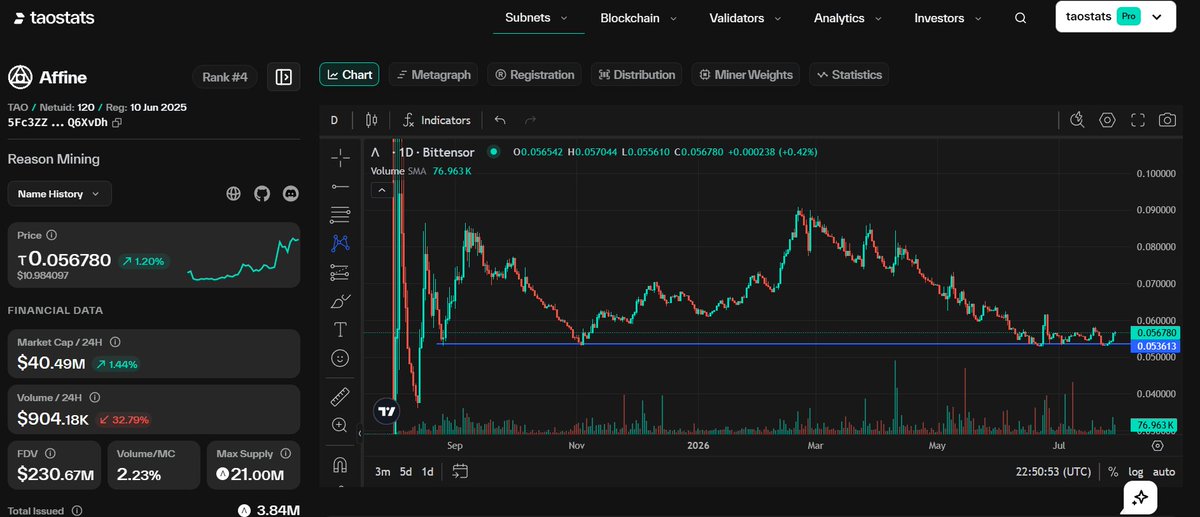
Task: Expand the Investors menu
Action: tap(947, 18)
